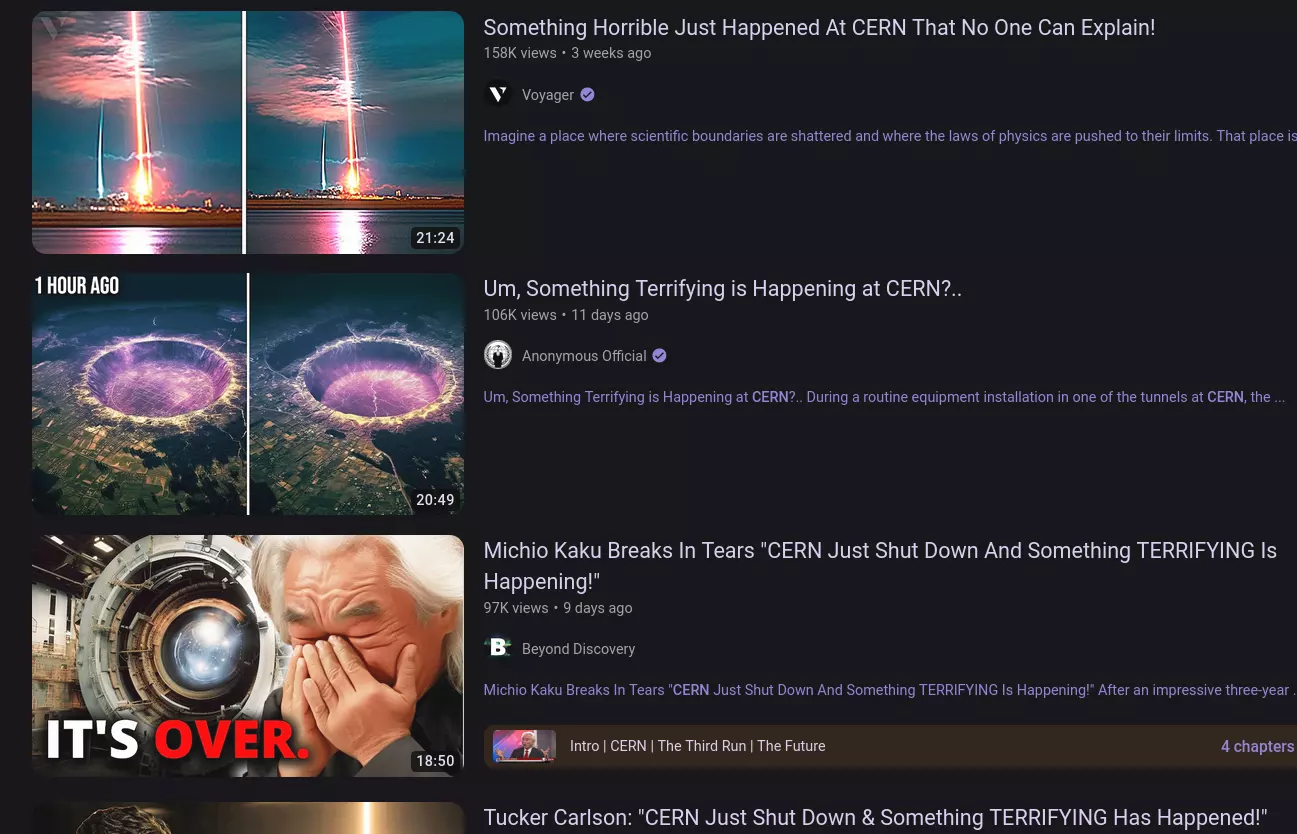The image size is (1297, 834).
Task: Open chapter preview thumbnail icon
Action: pos(524,746)
